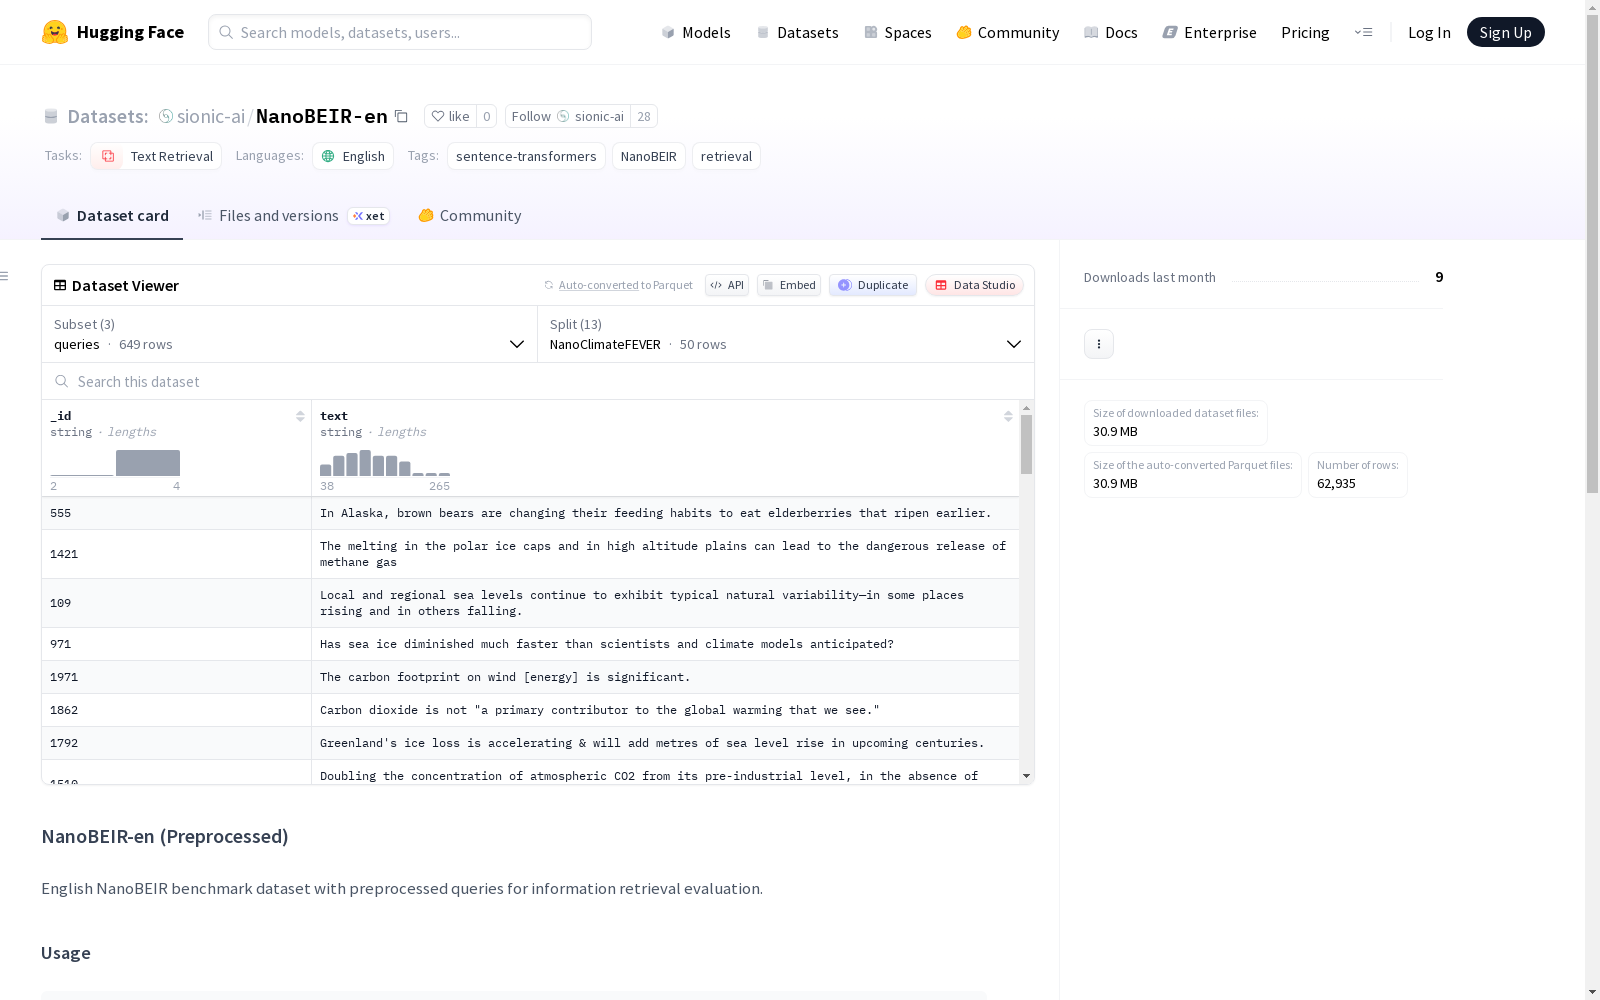
Task: Click the Duplicate button
Action: coord(873,285)
